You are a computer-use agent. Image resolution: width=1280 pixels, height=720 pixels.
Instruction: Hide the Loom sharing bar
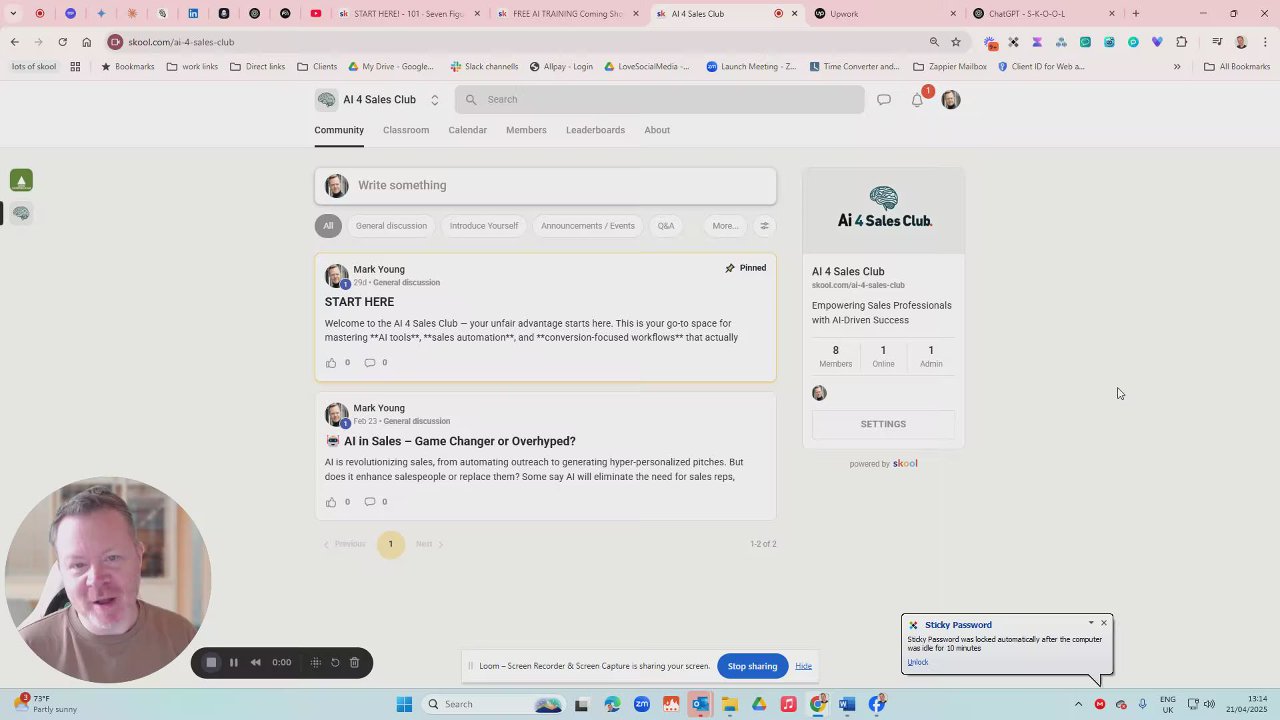pyautogui.click(x=803, y=666)
